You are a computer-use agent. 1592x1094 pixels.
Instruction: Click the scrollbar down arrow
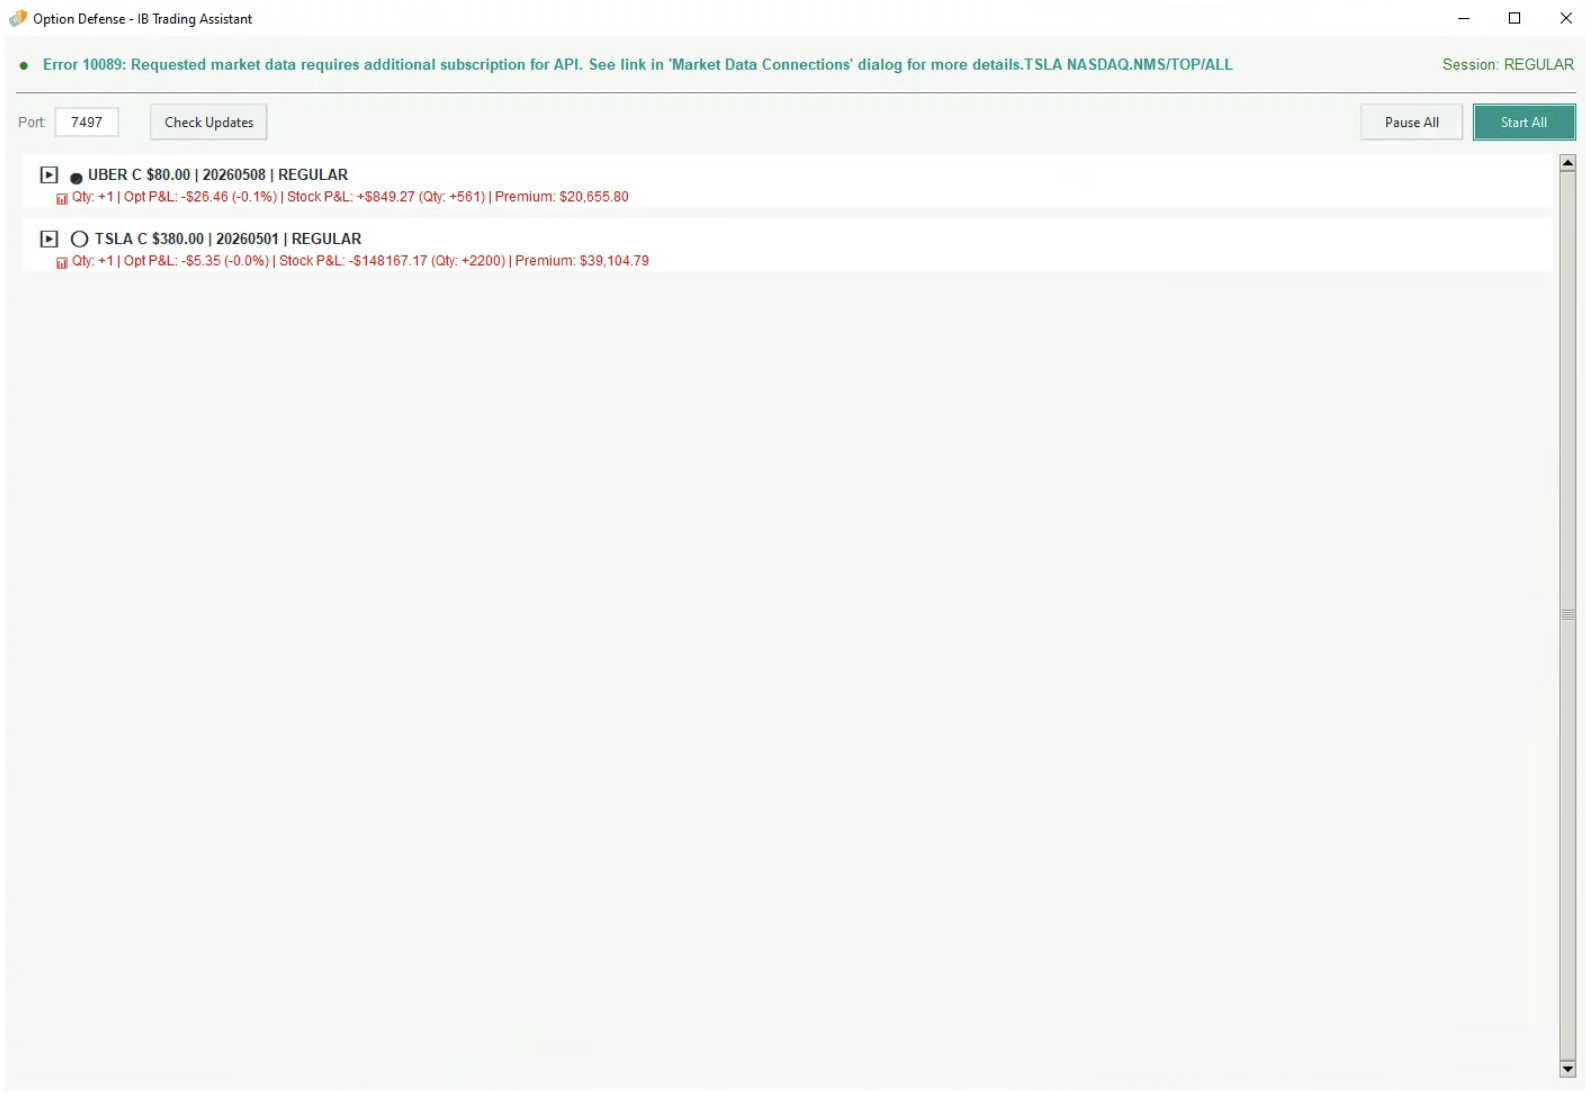click(x=1567, y=1069)
